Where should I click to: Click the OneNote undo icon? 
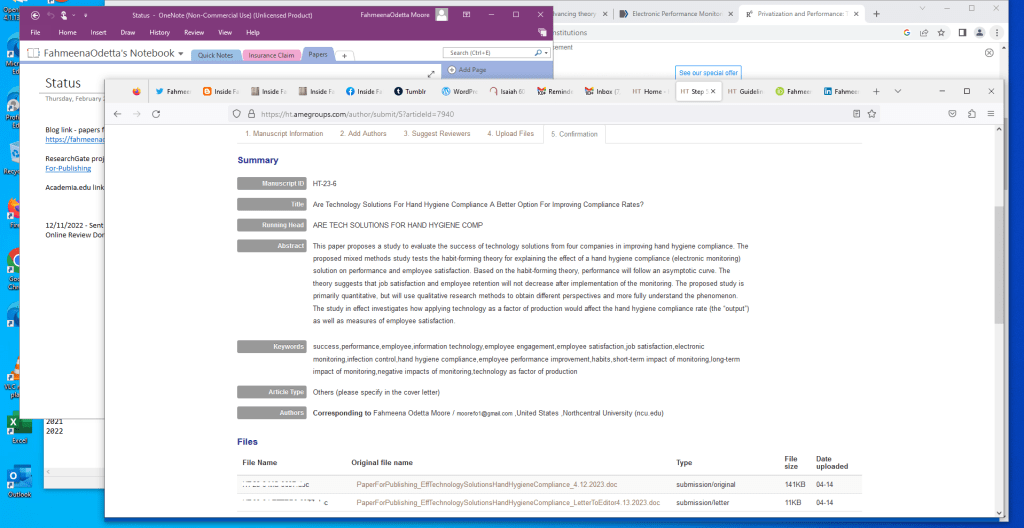(50, 15)
